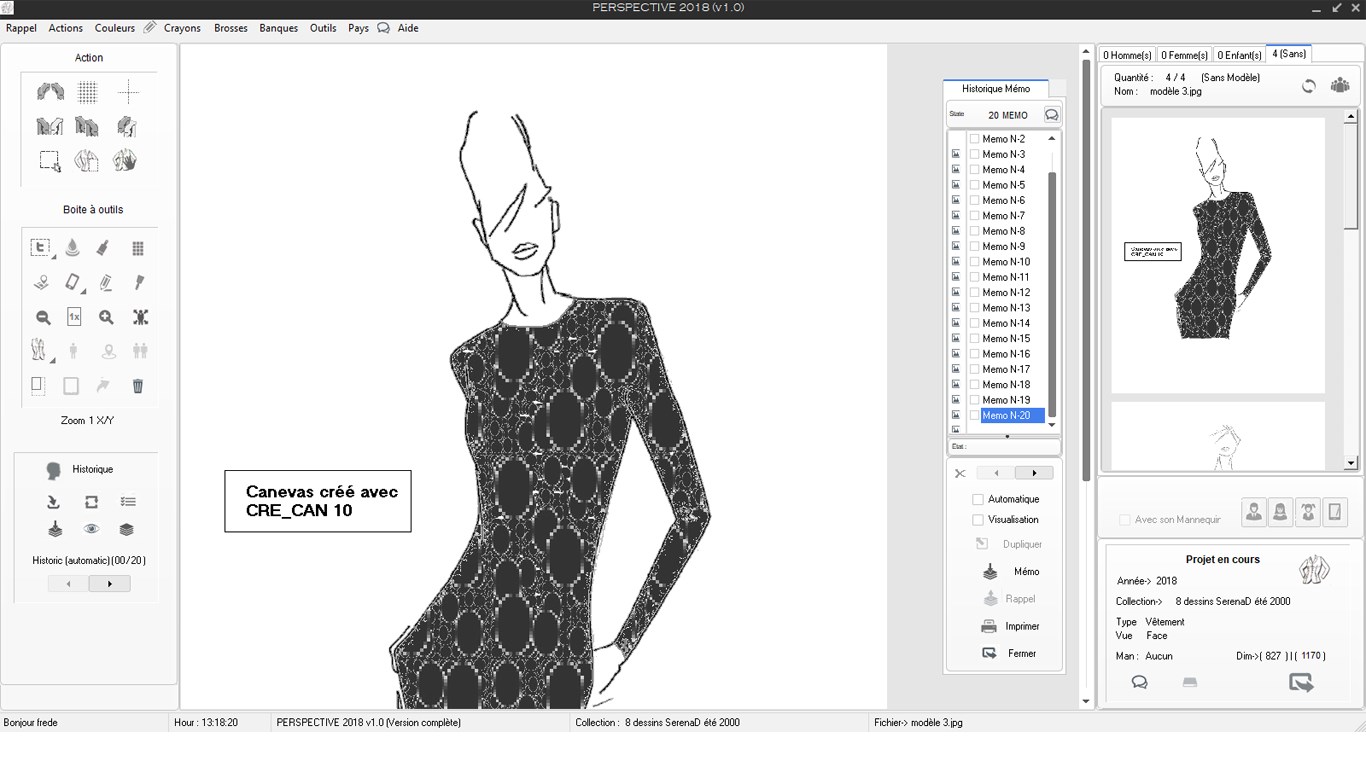Click the Imprimer button
Viewport: 1366px width, 768px height.
(1010, 626)
